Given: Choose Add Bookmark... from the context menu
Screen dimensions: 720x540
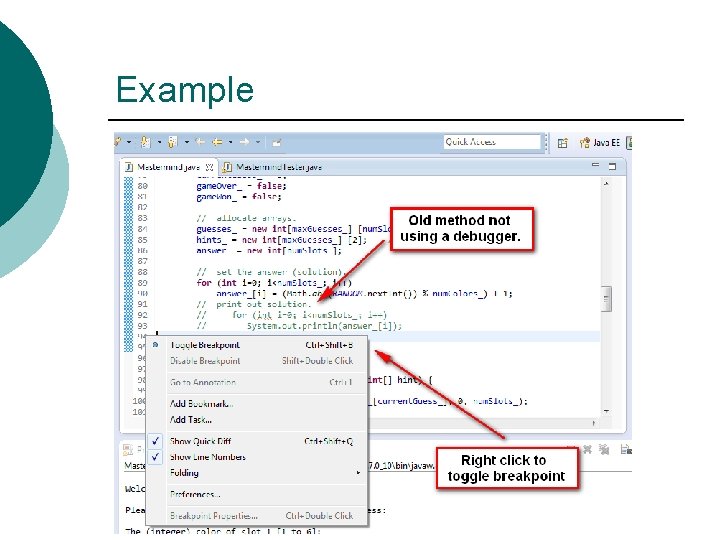Looking at the screenshot, I should click(x=257, y=404).
